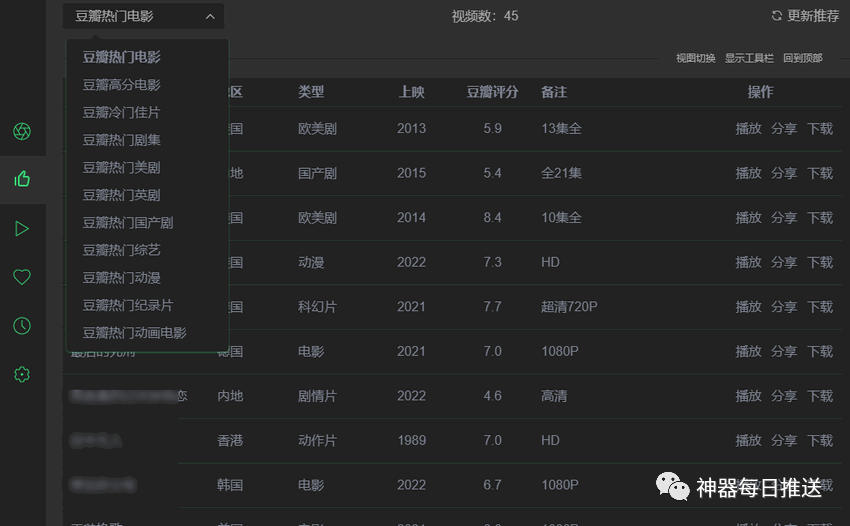This screenshot has width=850, height=526.
Task: Open the aperture browse icon in sidebar
Action: 22,131
